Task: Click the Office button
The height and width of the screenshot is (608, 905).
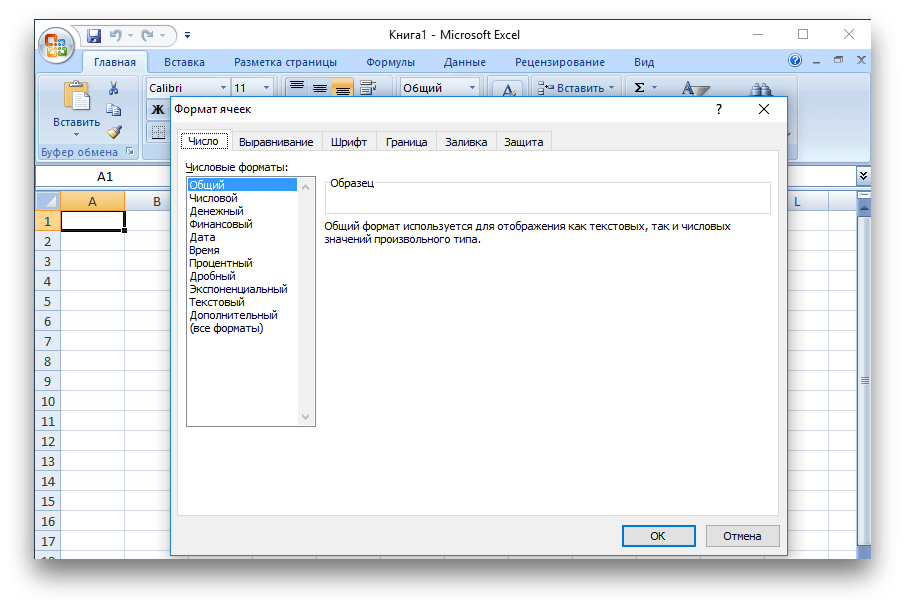Action: (56, 44)
